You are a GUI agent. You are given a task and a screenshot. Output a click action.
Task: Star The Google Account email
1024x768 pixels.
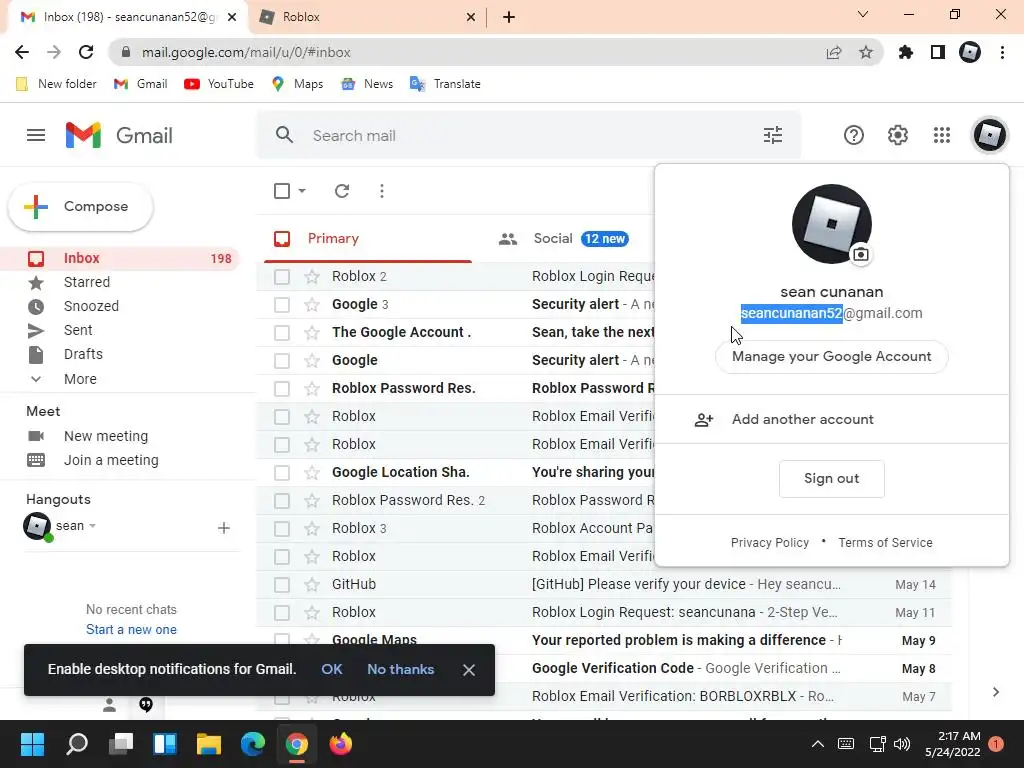pos(312,332)
